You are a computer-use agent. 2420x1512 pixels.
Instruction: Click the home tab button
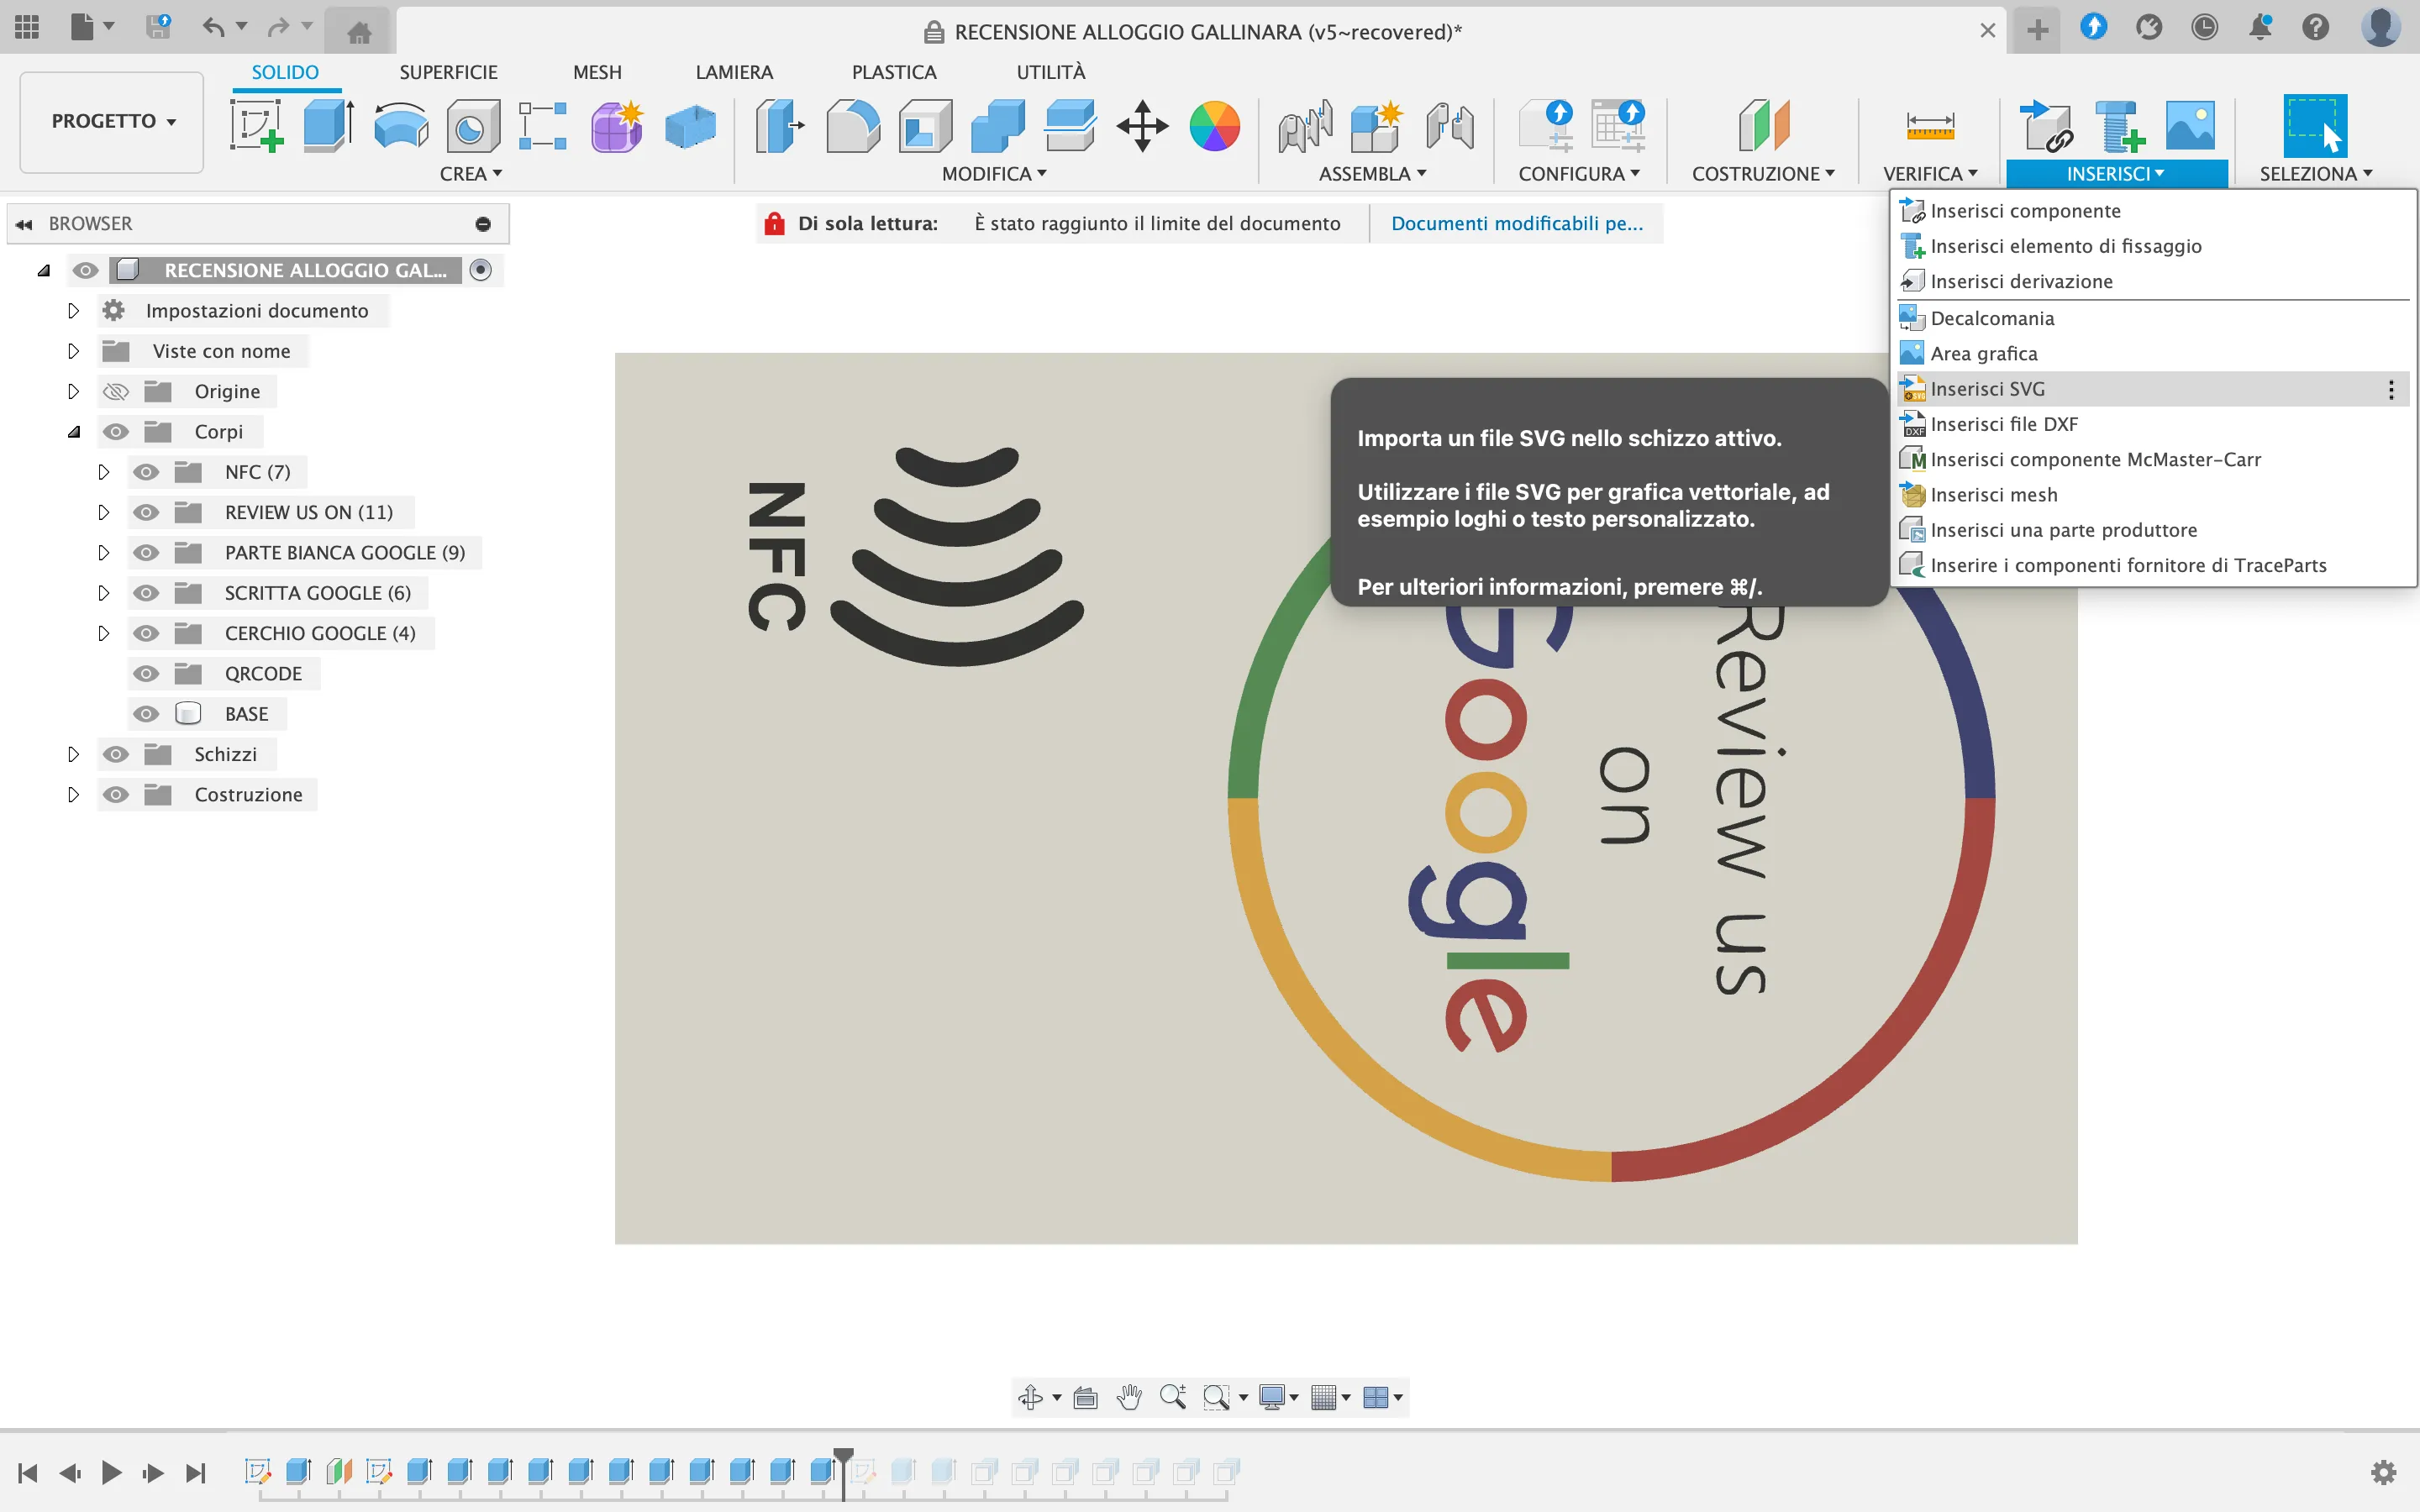[x=359, y=32]
